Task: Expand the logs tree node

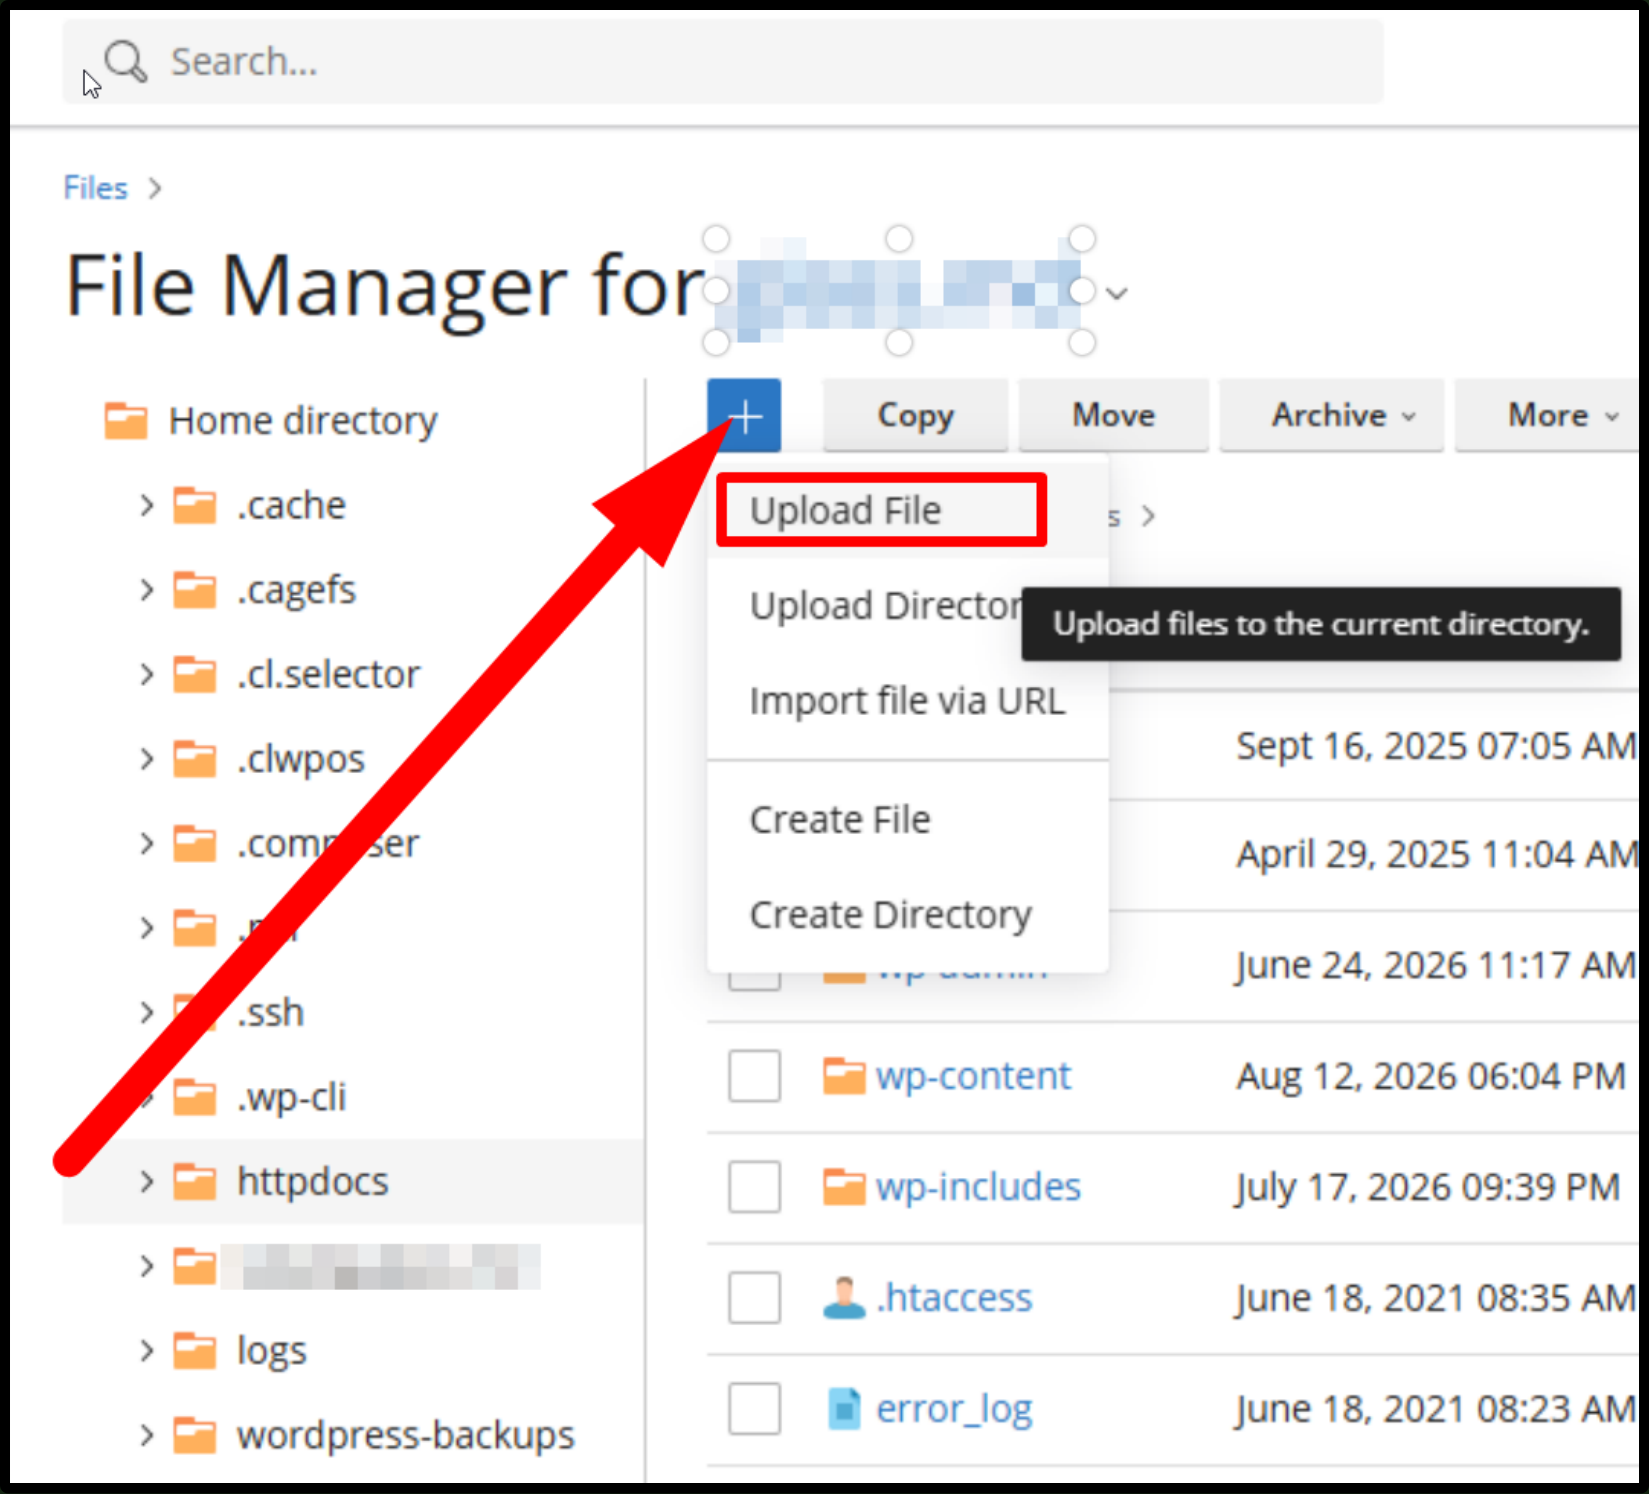Action: pos(147,1351)
